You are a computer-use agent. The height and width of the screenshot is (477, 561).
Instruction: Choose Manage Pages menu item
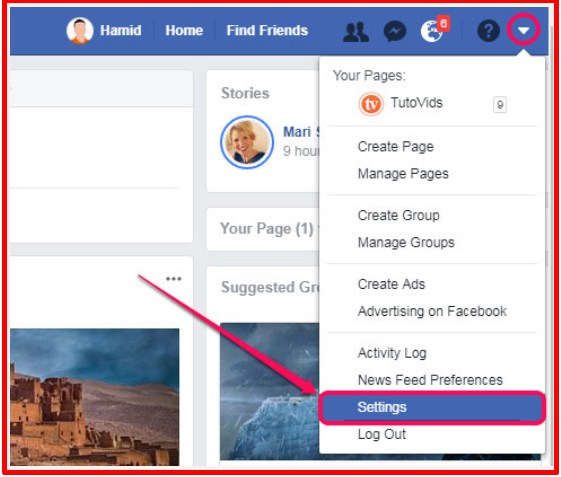click(x=403, y=174)
